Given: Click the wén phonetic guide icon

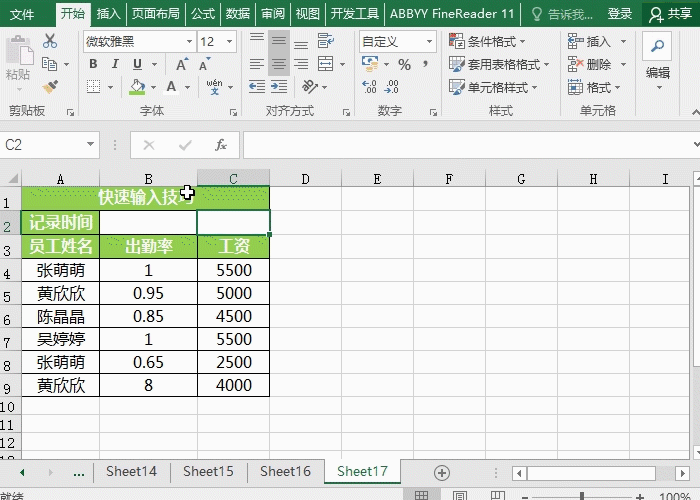Looking at the screenshot, I should [215, 87].
